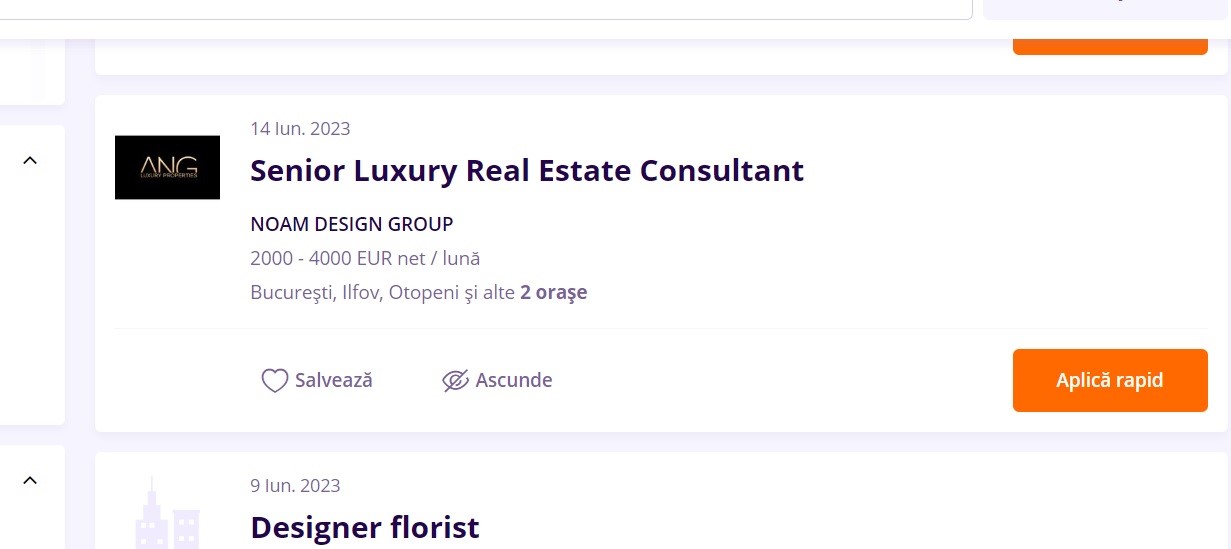The height and width of the screenshot is (549, 1231).
Task: Open the Designer florist job listing
Action: [x=365, y=527]
